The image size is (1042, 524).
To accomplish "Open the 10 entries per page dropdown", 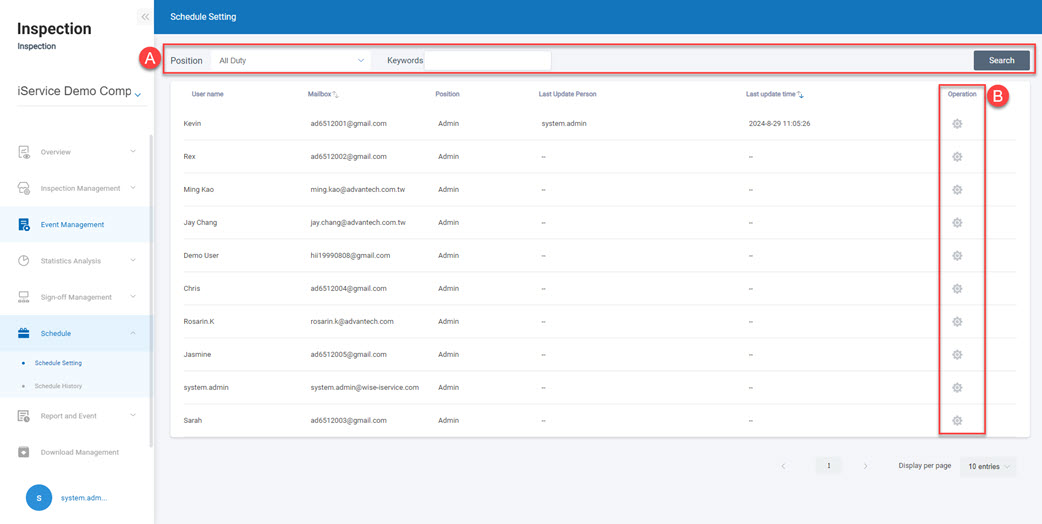I will 989,467.
